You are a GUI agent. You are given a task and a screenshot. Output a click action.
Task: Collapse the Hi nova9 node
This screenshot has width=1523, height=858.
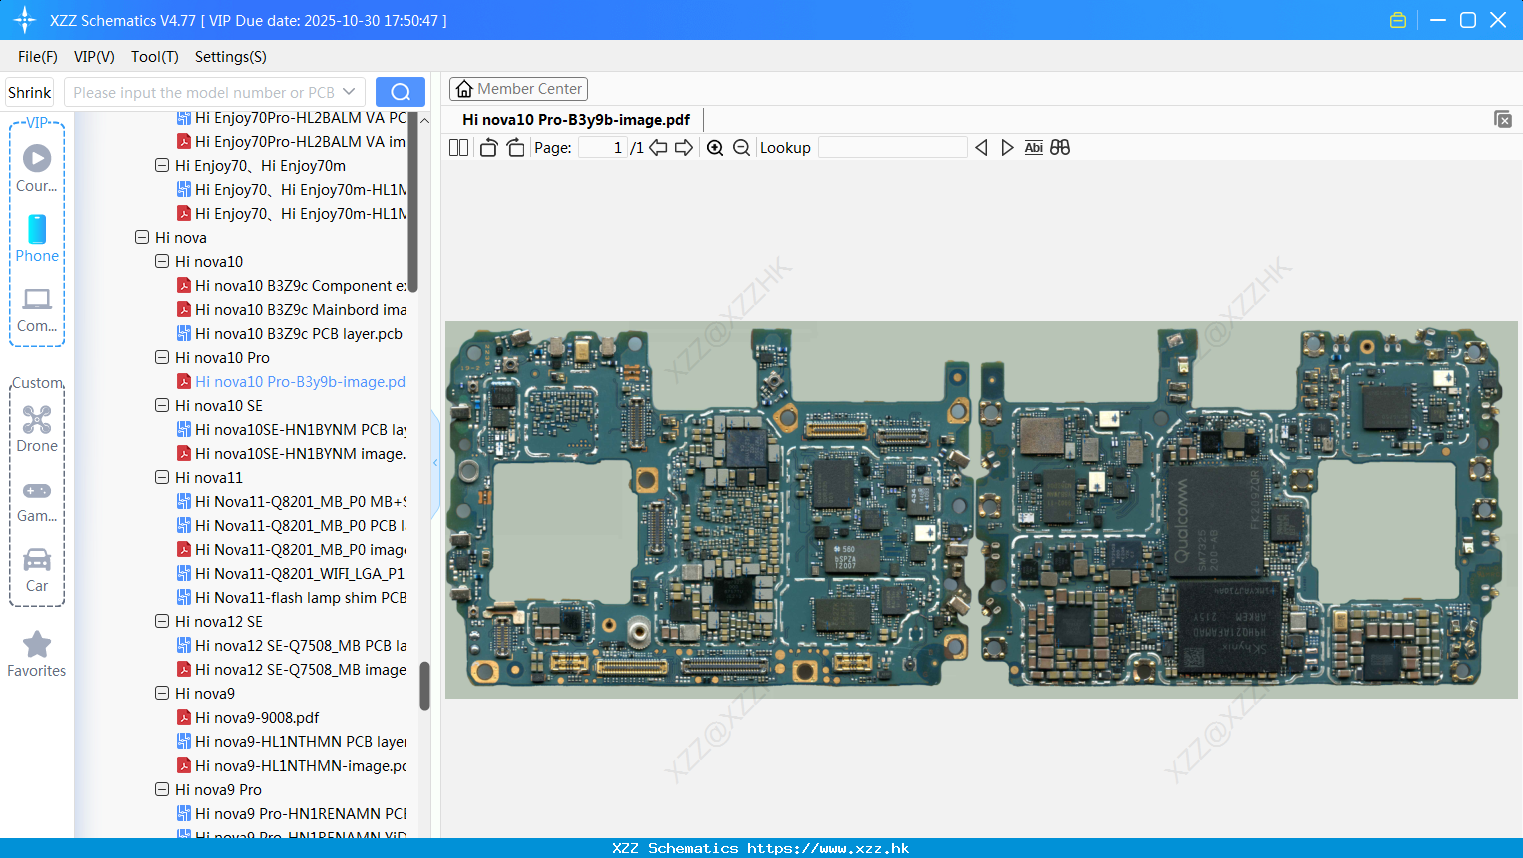162,693
